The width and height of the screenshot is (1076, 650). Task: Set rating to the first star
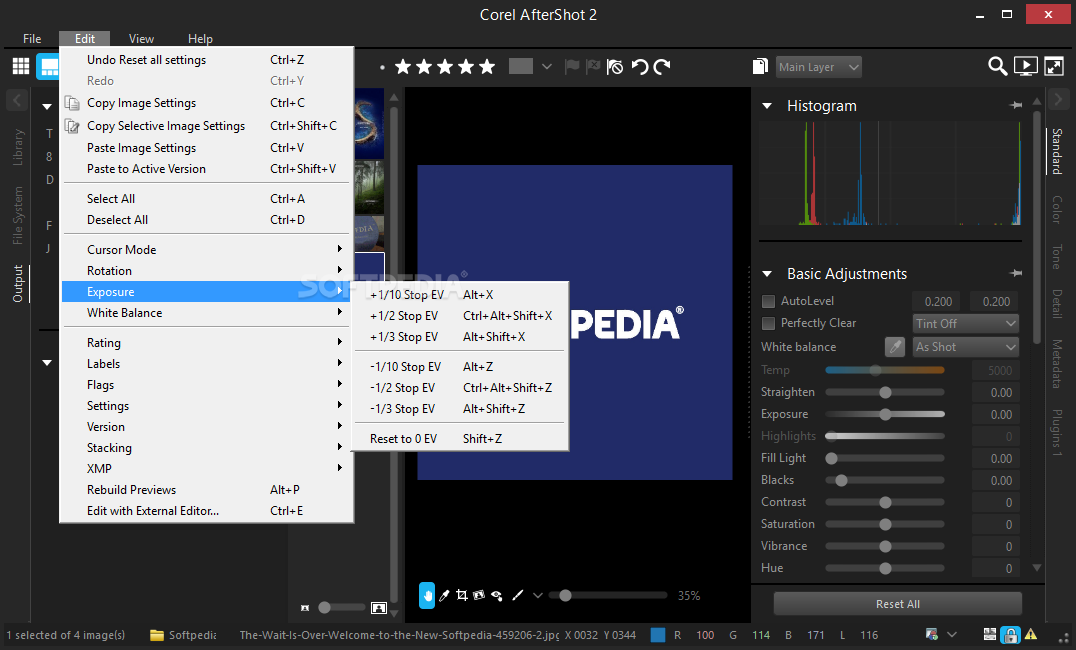point(403,67)
